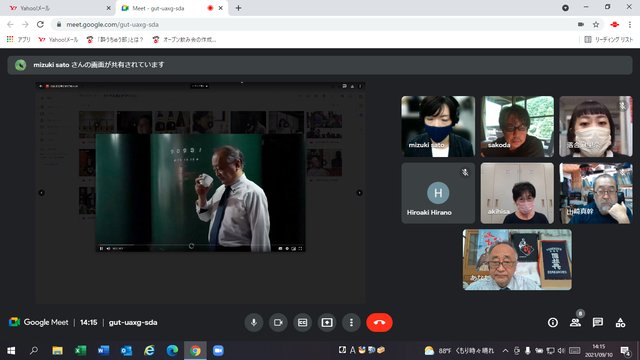
Task: Open Excel from the taskbar
Action: (80, 351)
